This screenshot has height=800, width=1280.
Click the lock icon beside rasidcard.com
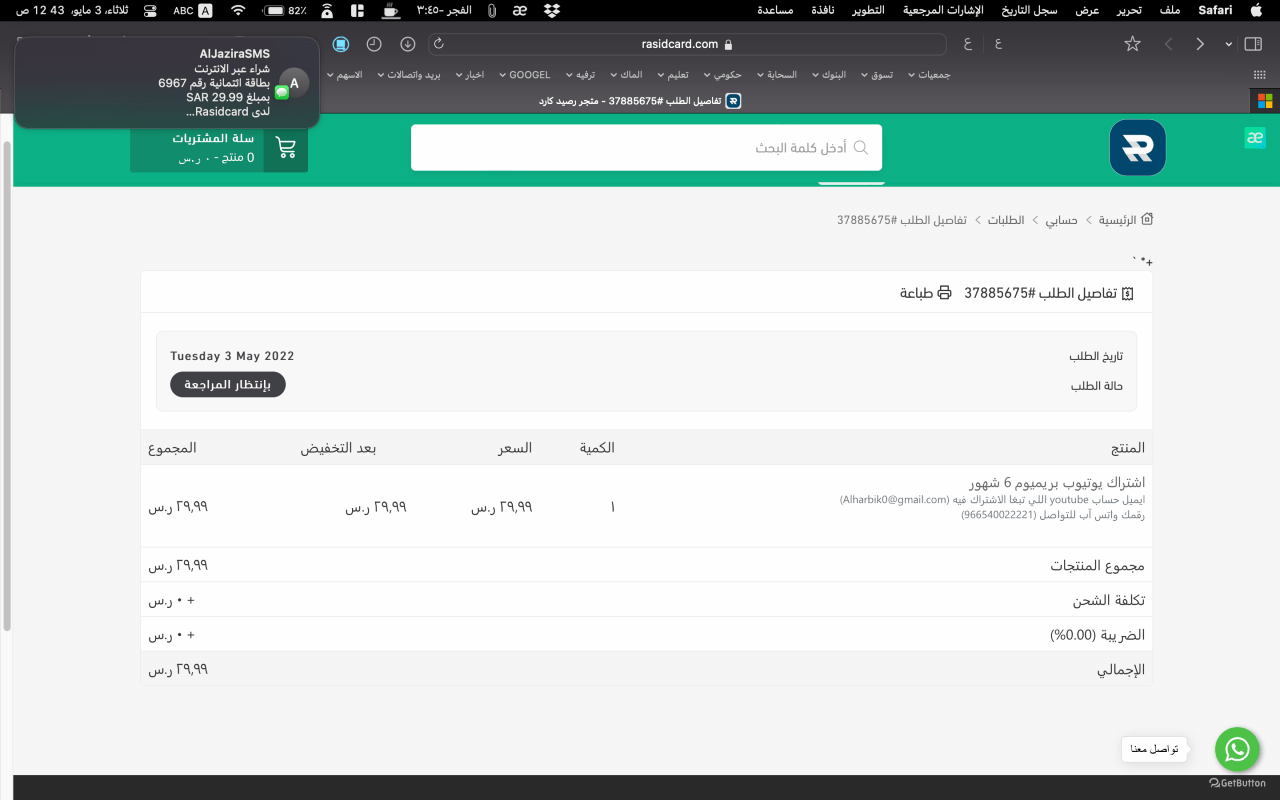[728, 44]
